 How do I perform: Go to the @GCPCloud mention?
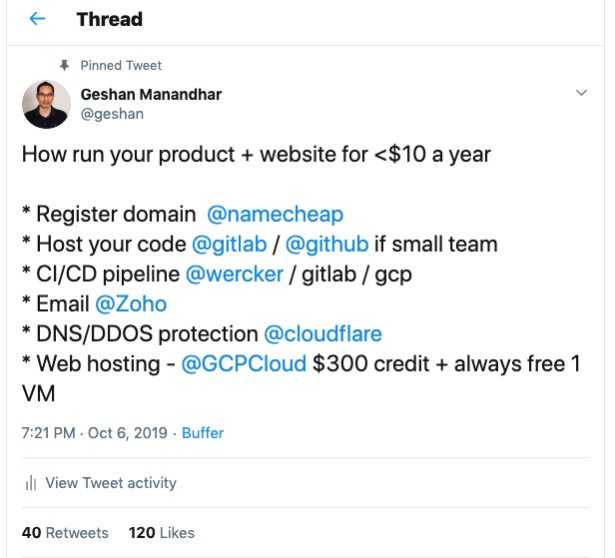243,364
